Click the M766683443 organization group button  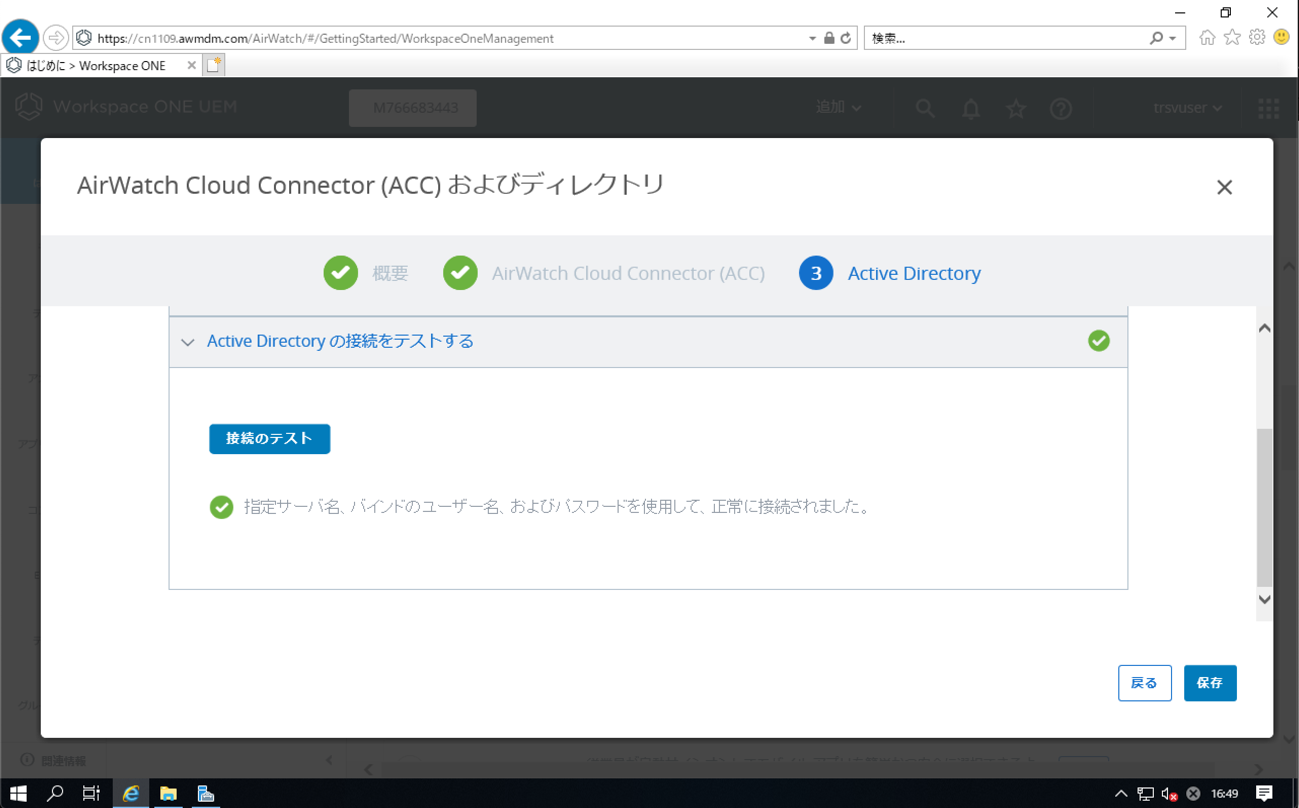[413, 108]
